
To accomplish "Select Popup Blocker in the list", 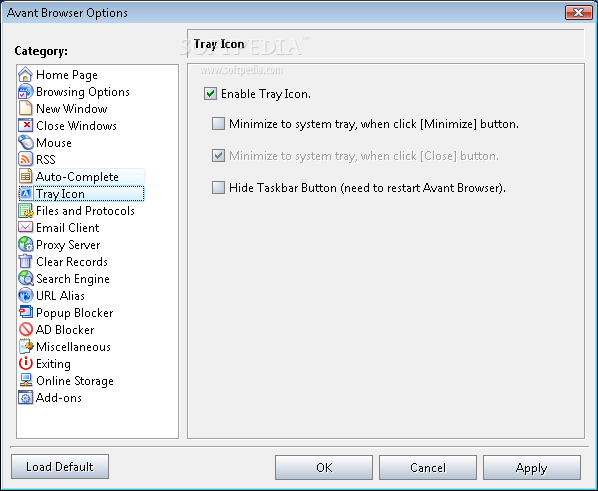I will tap(75, 313).
